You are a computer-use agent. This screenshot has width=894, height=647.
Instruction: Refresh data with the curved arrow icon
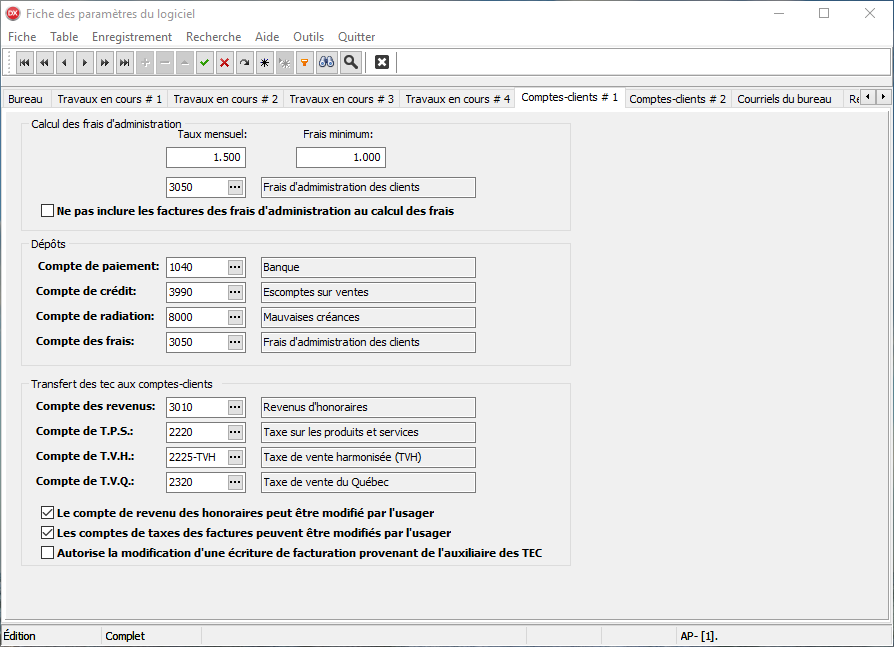coord(245,63)
